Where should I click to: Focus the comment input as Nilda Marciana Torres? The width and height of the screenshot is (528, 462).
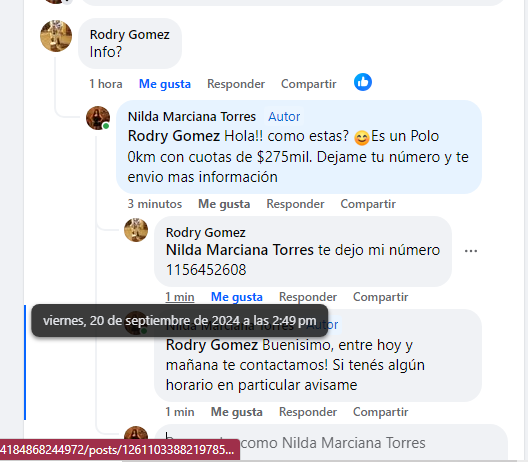point(331,442)
